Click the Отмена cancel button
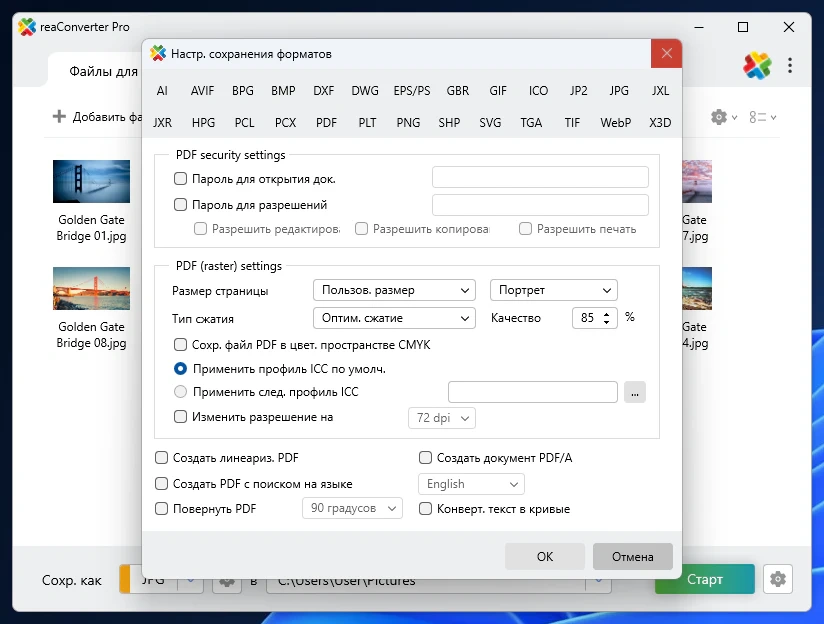 click(x=633, y=556)
